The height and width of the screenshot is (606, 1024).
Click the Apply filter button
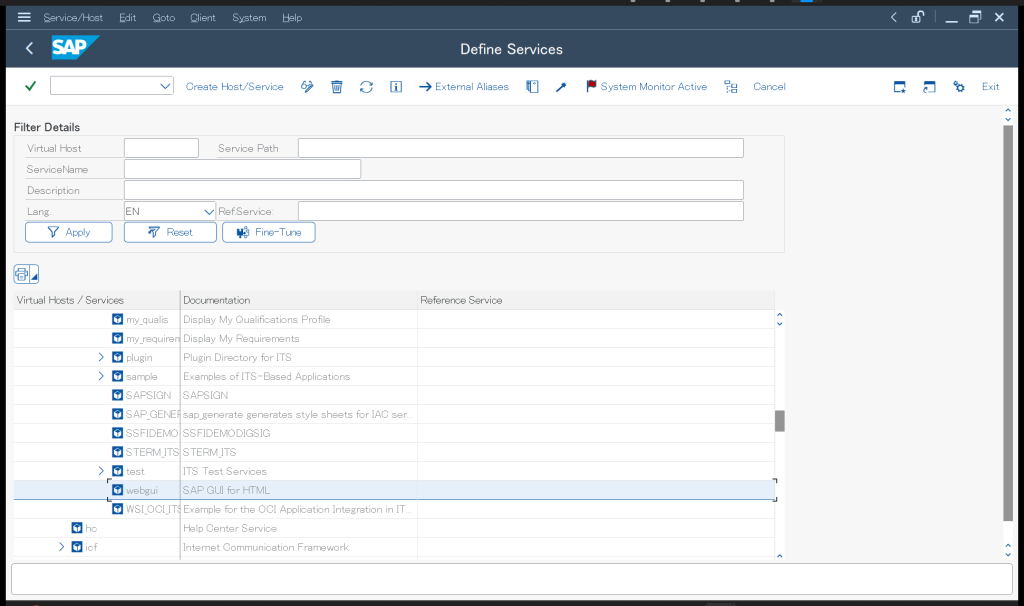69,232
